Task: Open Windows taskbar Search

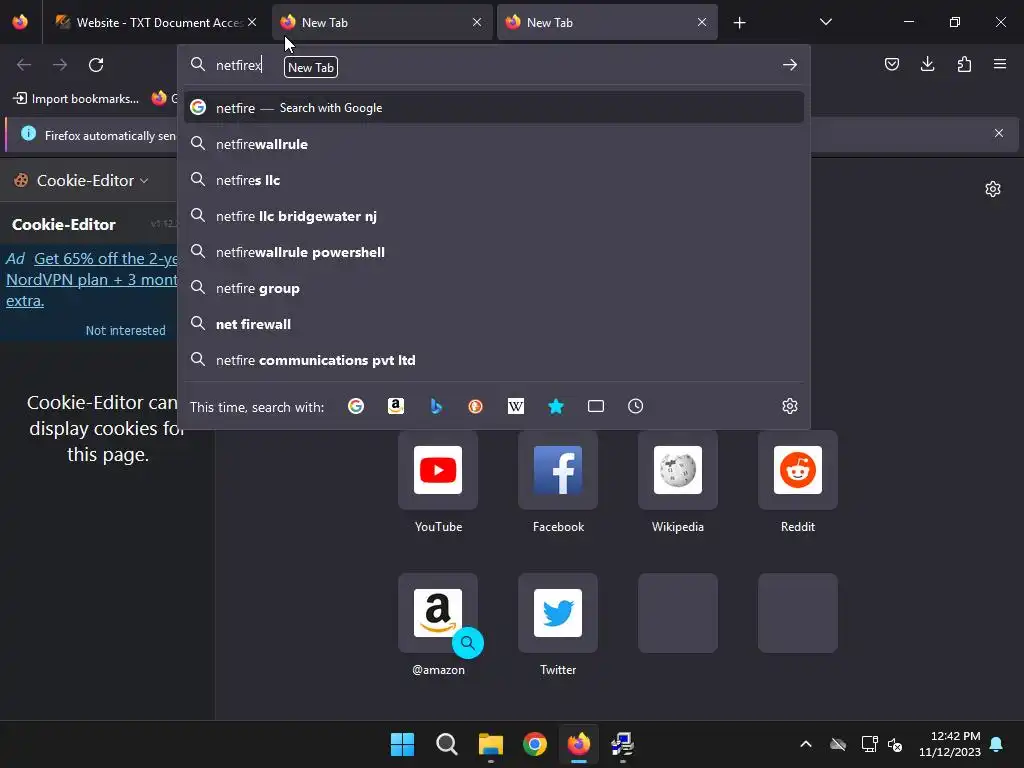Action: [447, 744]
